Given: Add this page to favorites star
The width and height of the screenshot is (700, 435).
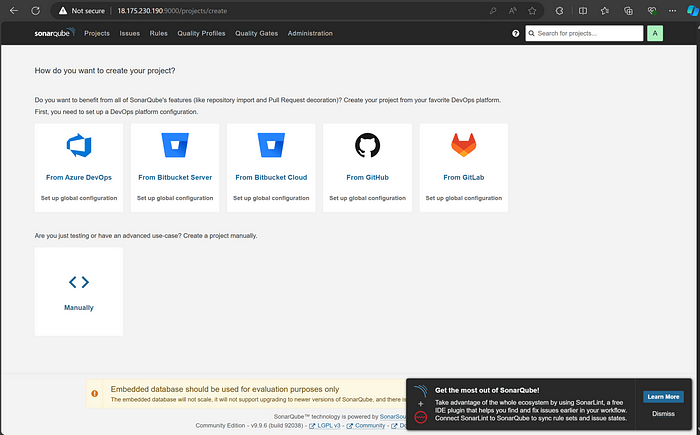Looking at the screenshot, I should click(x=532, y=11).
